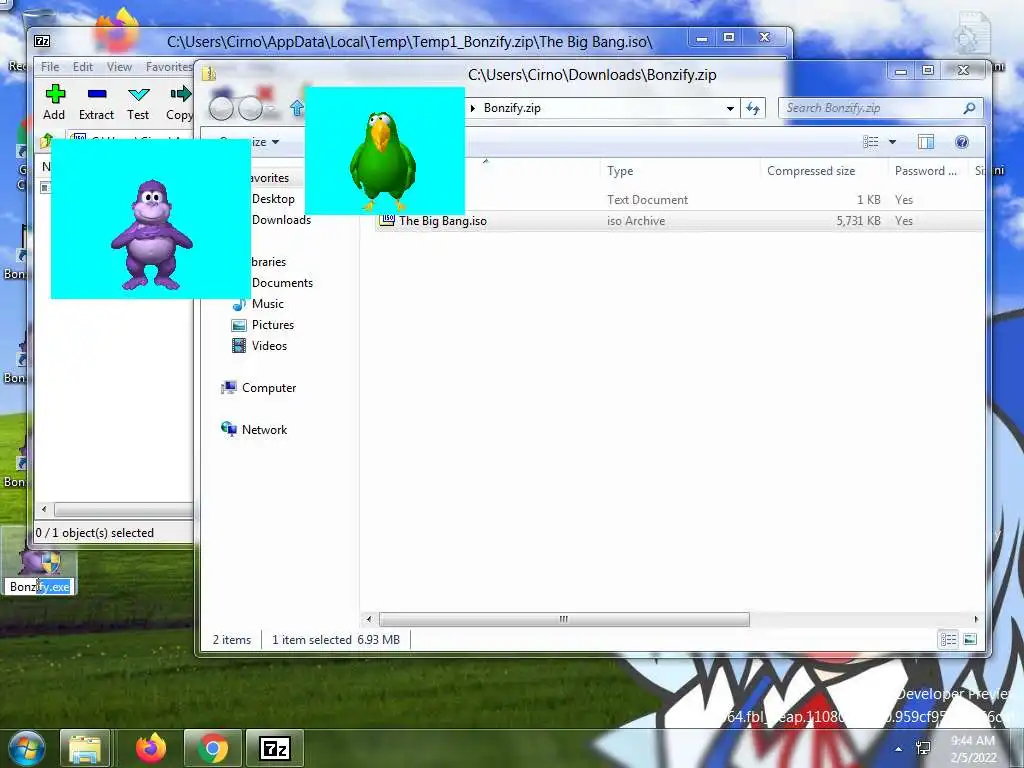Click the purple Bonzi gorilla character
This screenshot has height=768, width=1024.
tap(152, 235)
